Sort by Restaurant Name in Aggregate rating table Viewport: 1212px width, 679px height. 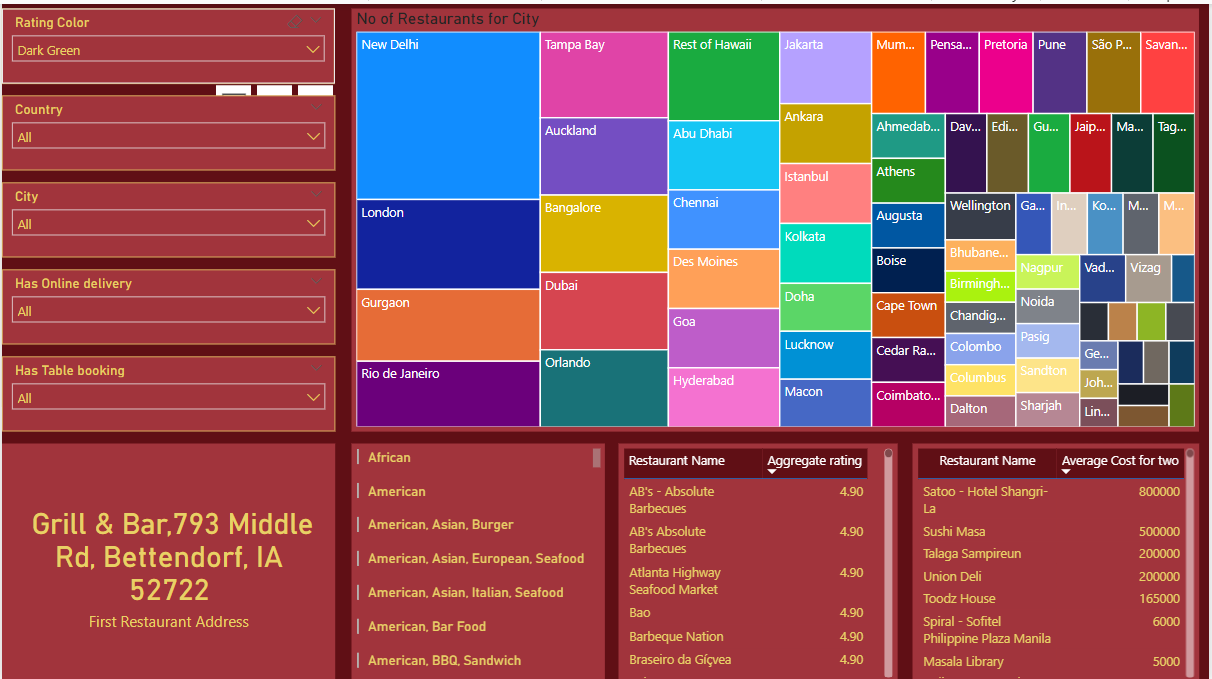click(x=676, y=461)
